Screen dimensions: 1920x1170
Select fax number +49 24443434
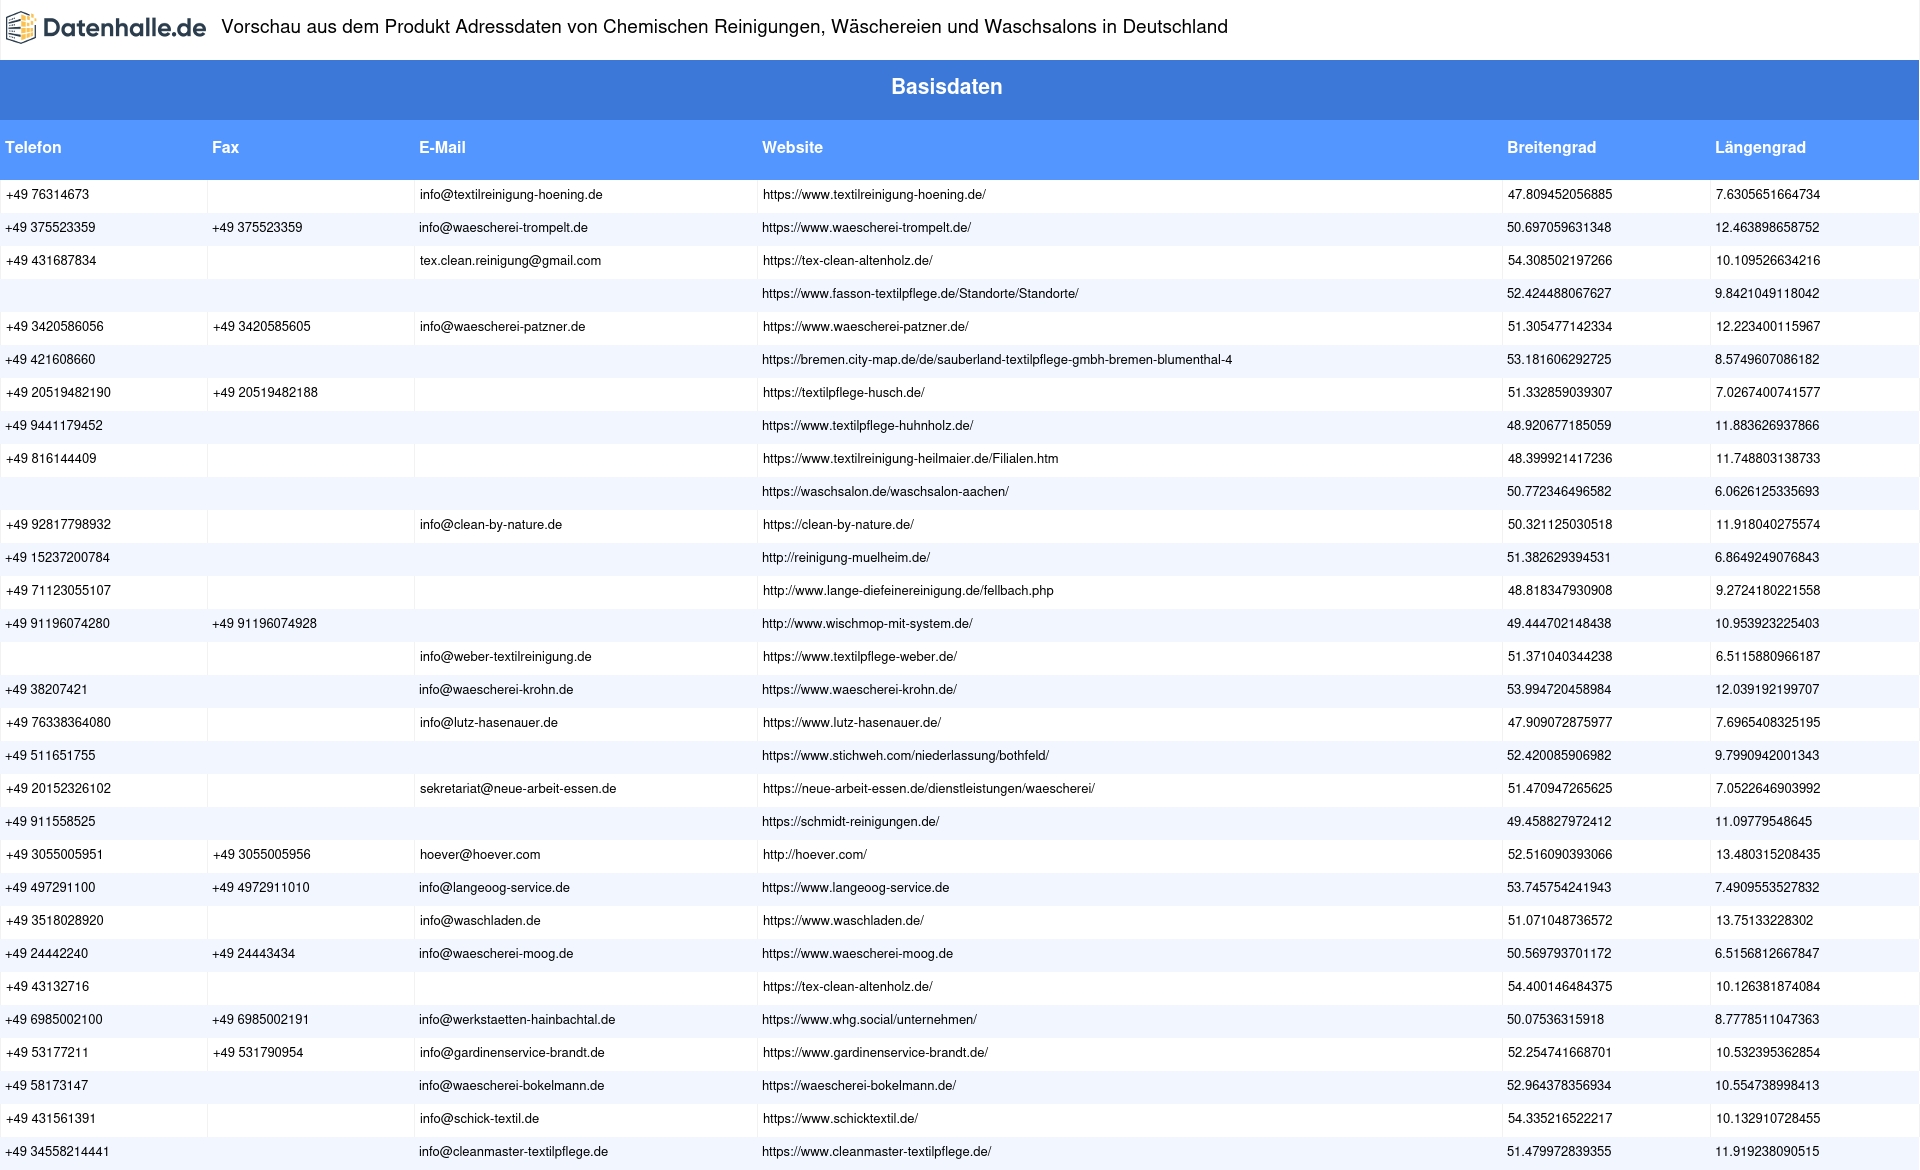[x=253, y=954]
